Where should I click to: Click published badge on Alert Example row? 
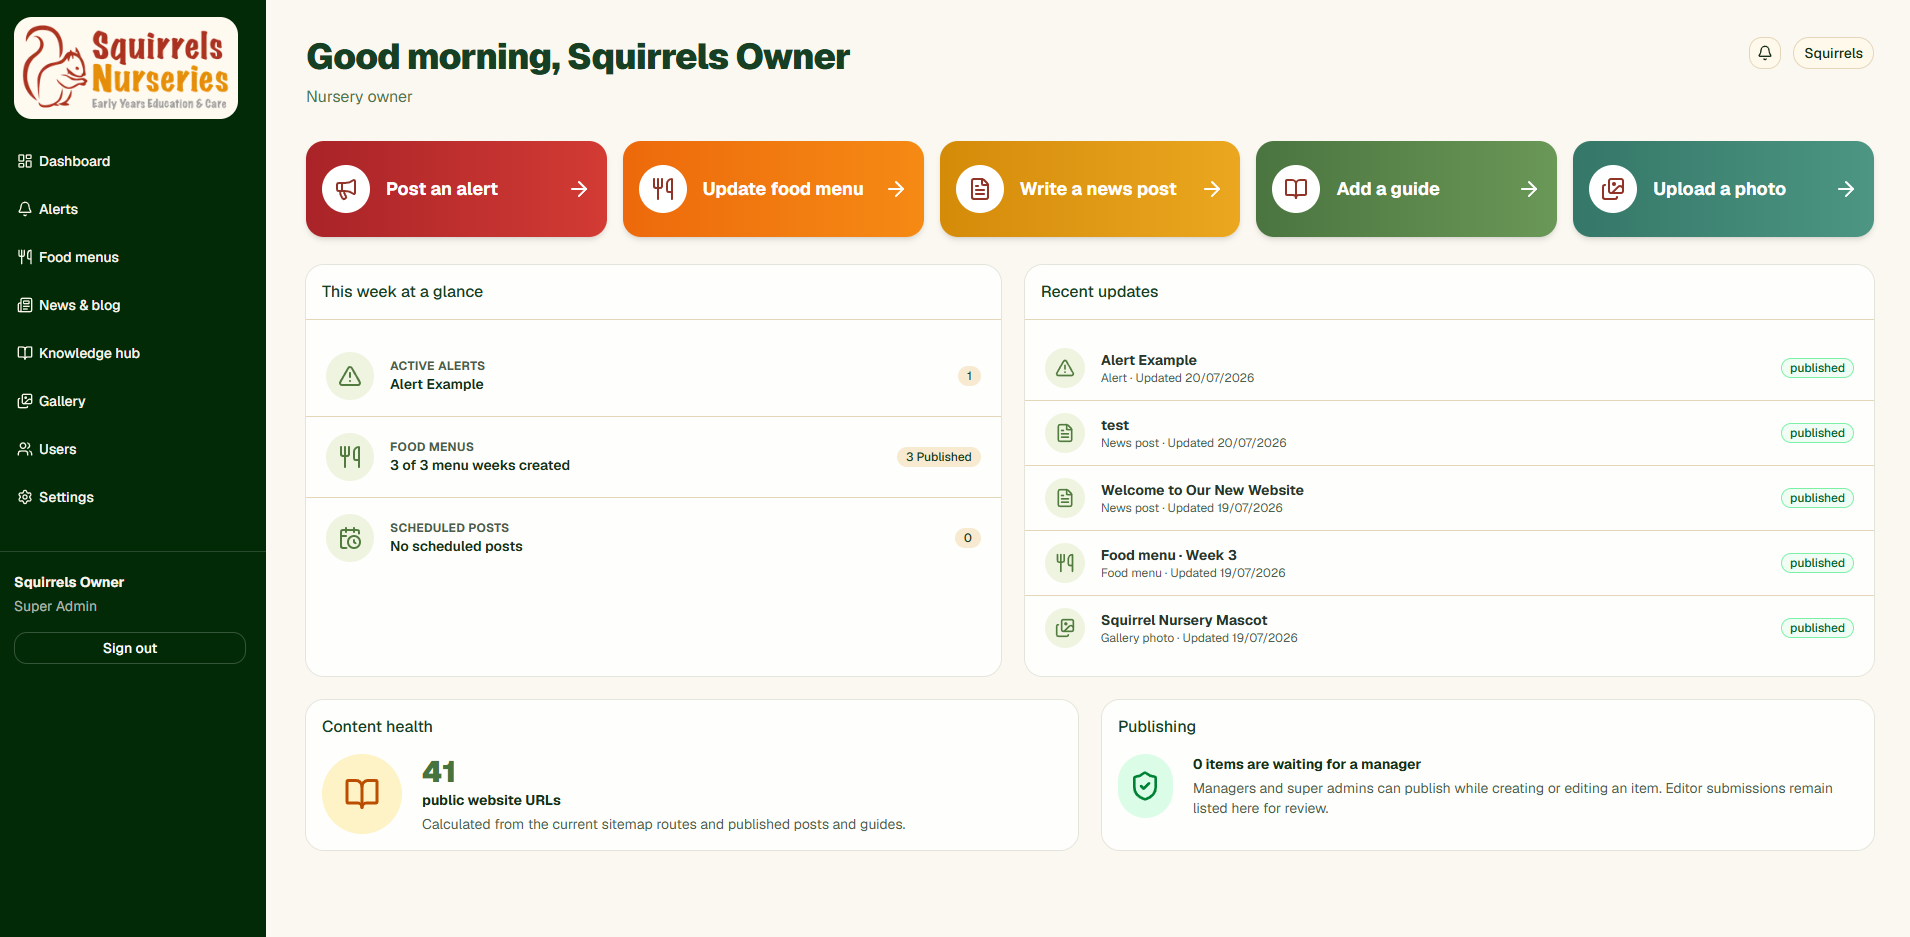(1817, 368)
